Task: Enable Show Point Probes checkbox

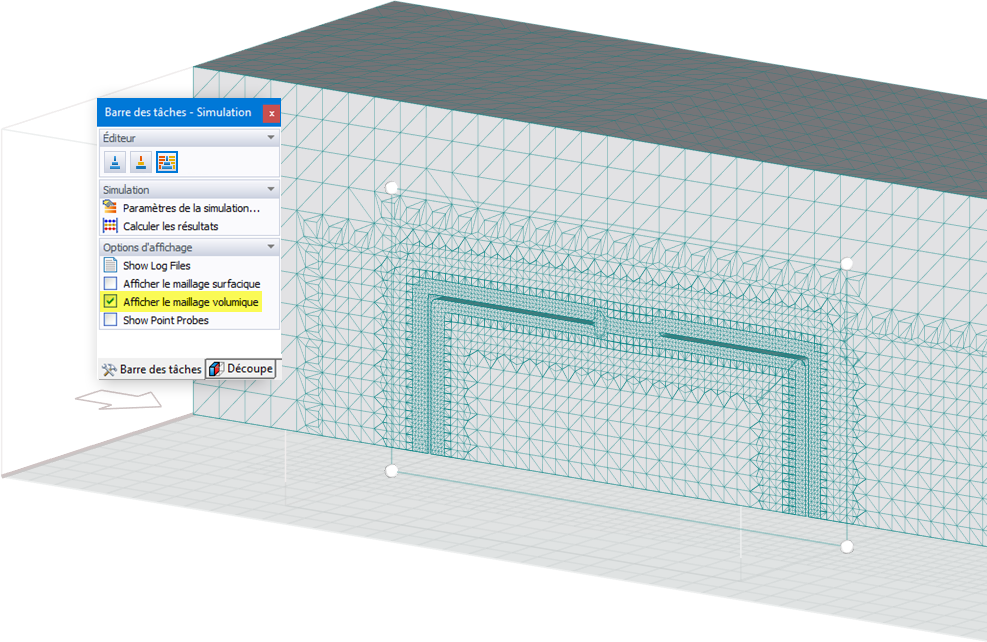Action: coord(110,320)
